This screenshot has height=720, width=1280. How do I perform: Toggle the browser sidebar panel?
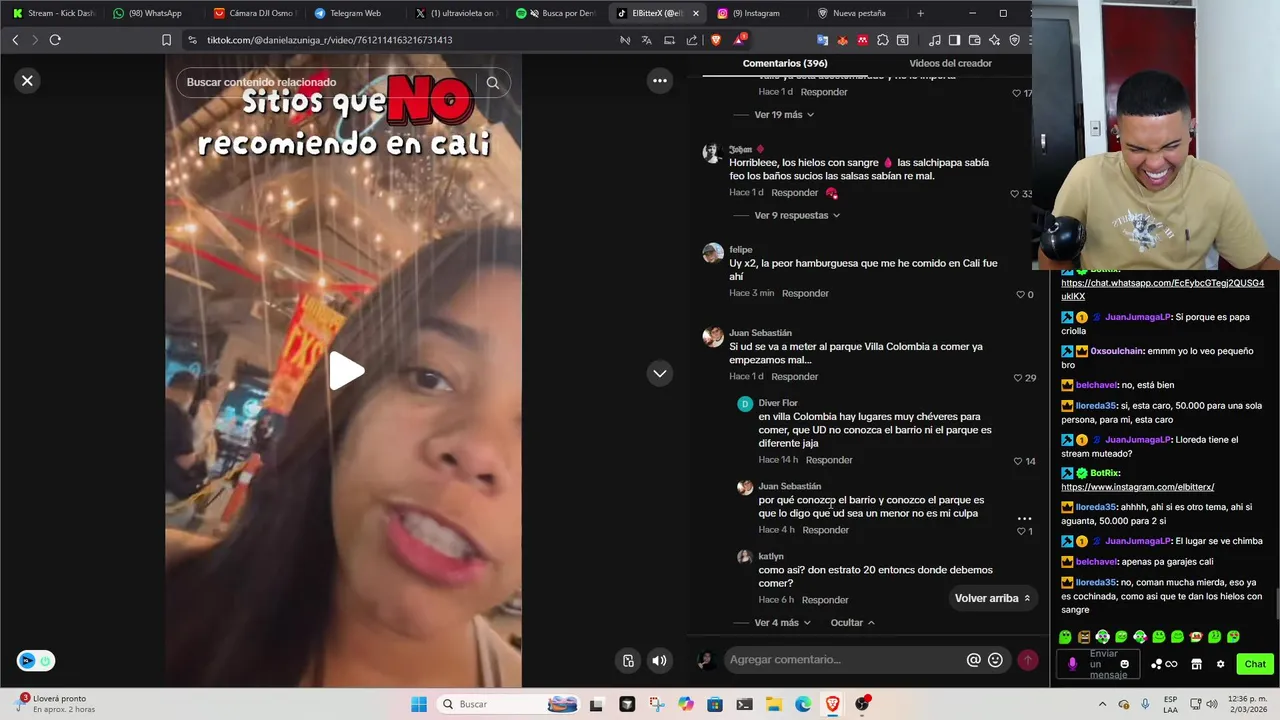[954, 40]
